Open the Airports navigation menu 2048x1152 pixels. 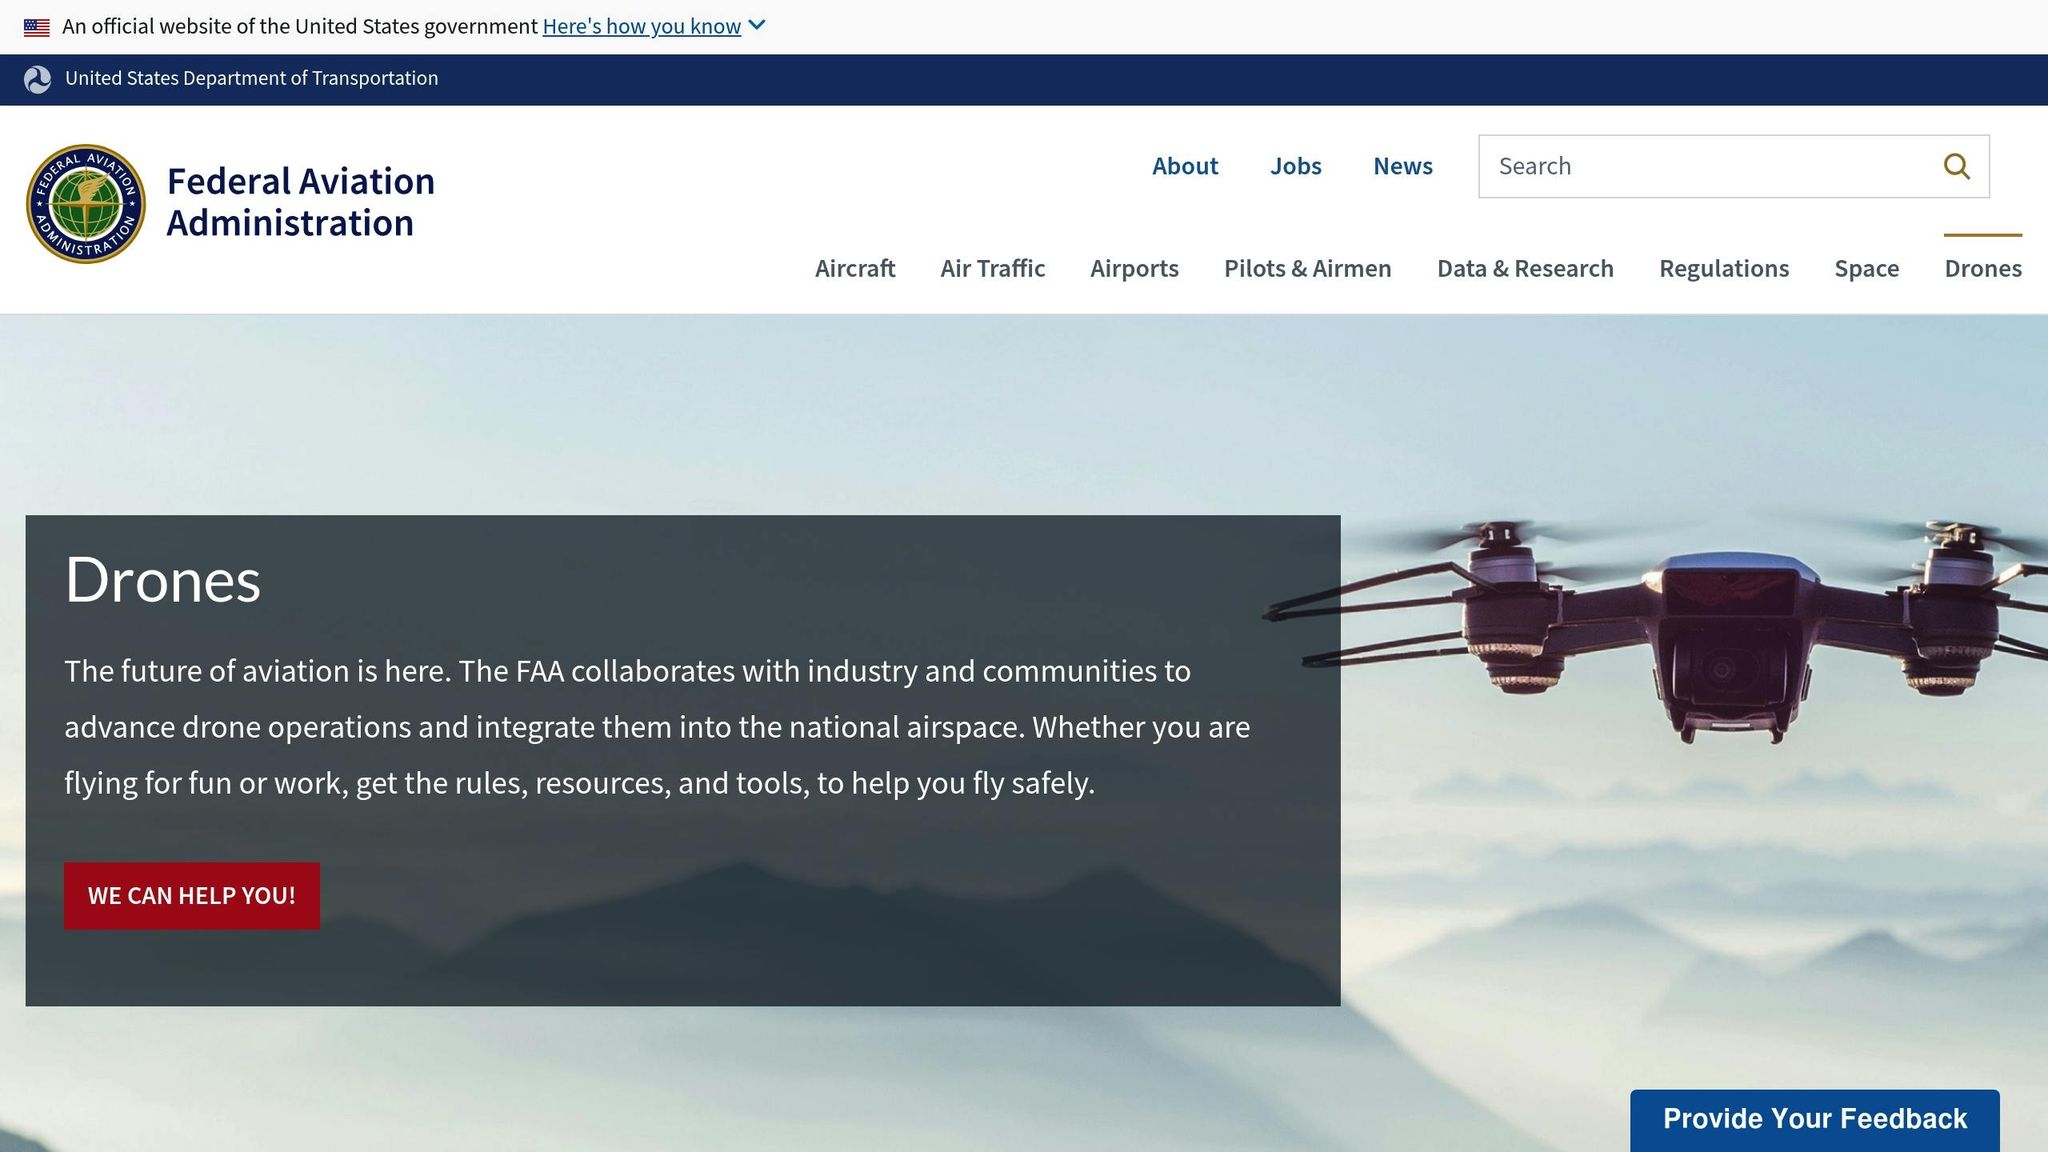click(1135, 268)
